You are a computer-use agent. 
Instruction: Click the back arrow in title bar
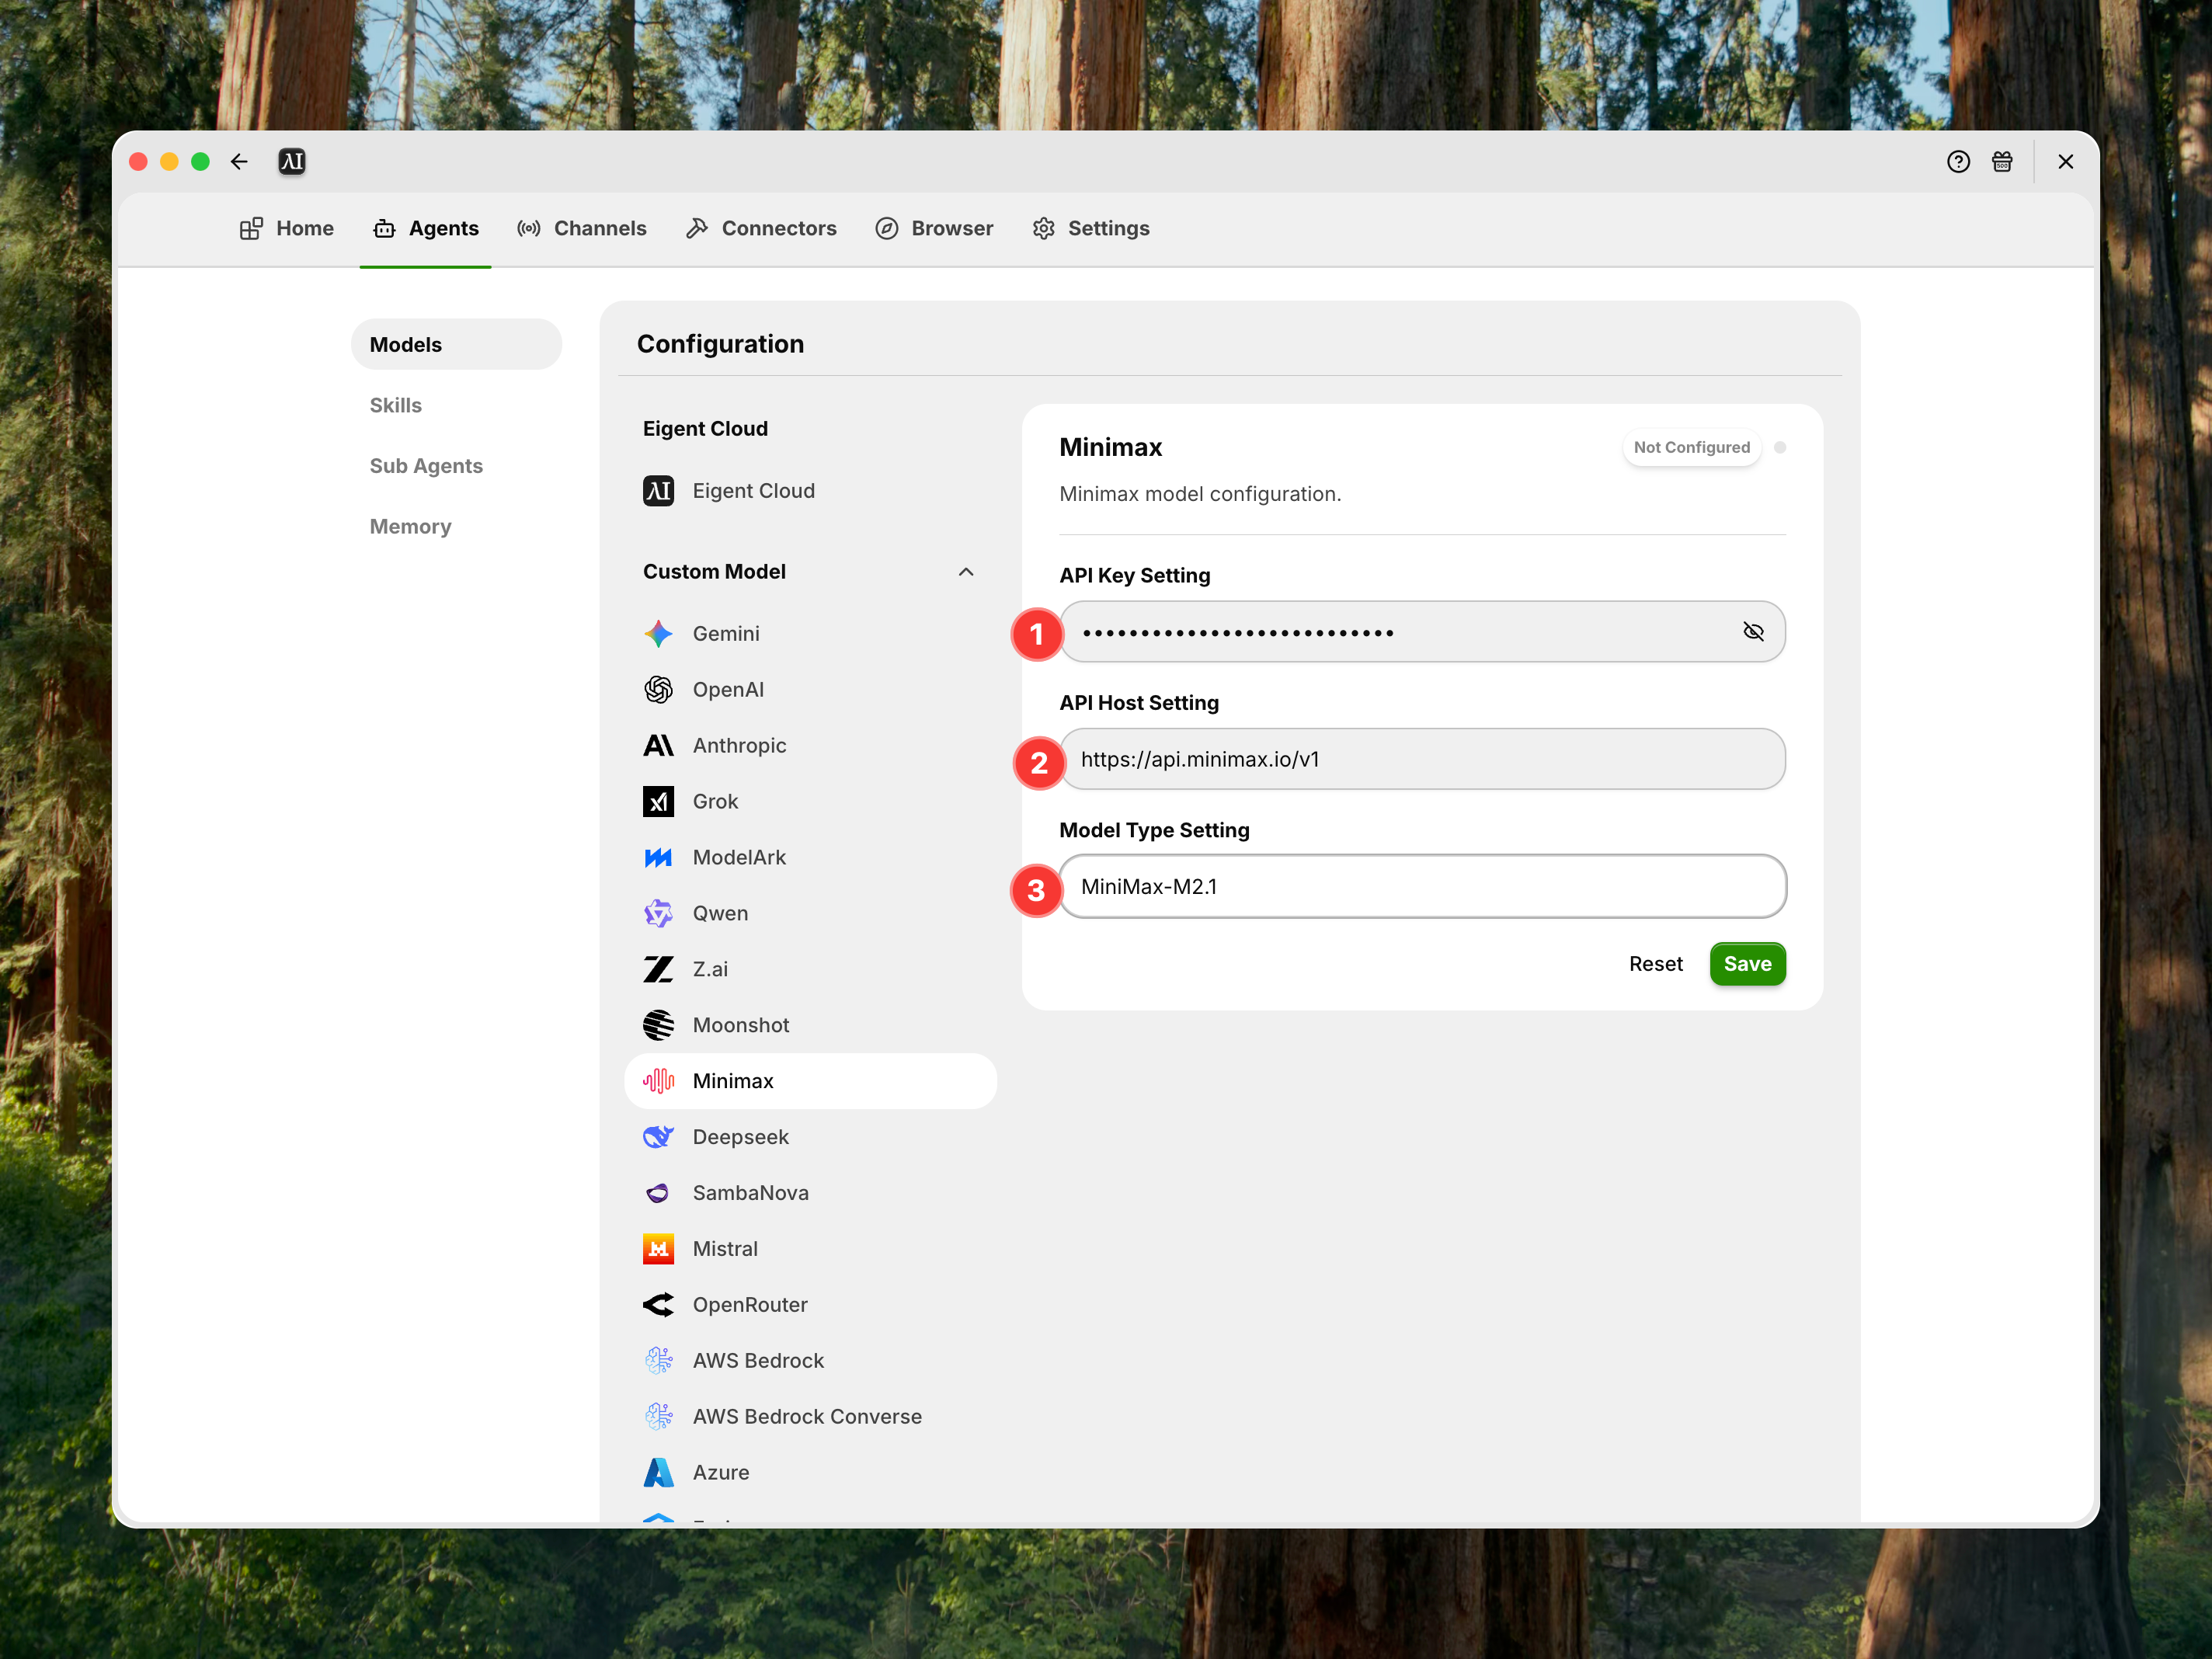point(239,162)
